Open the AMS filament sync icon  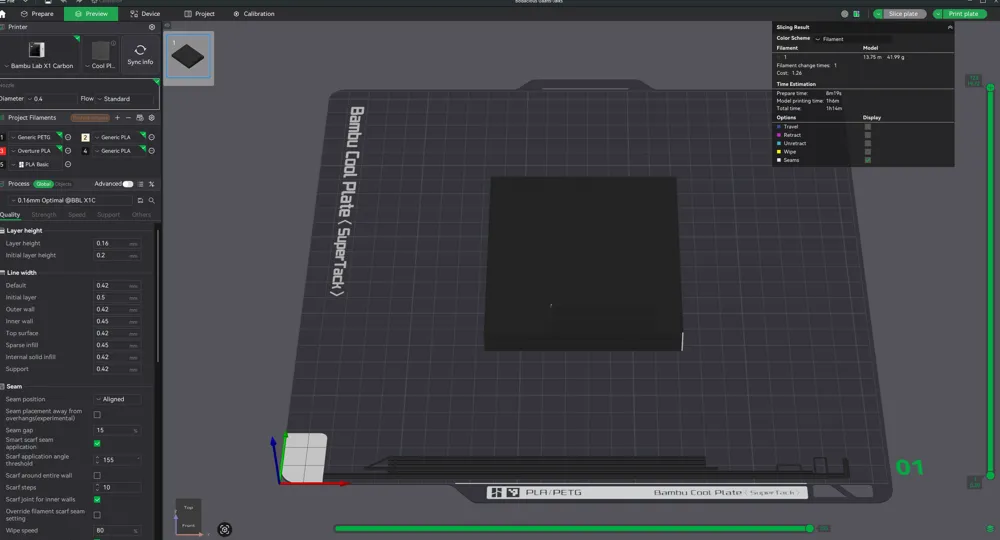140,118
